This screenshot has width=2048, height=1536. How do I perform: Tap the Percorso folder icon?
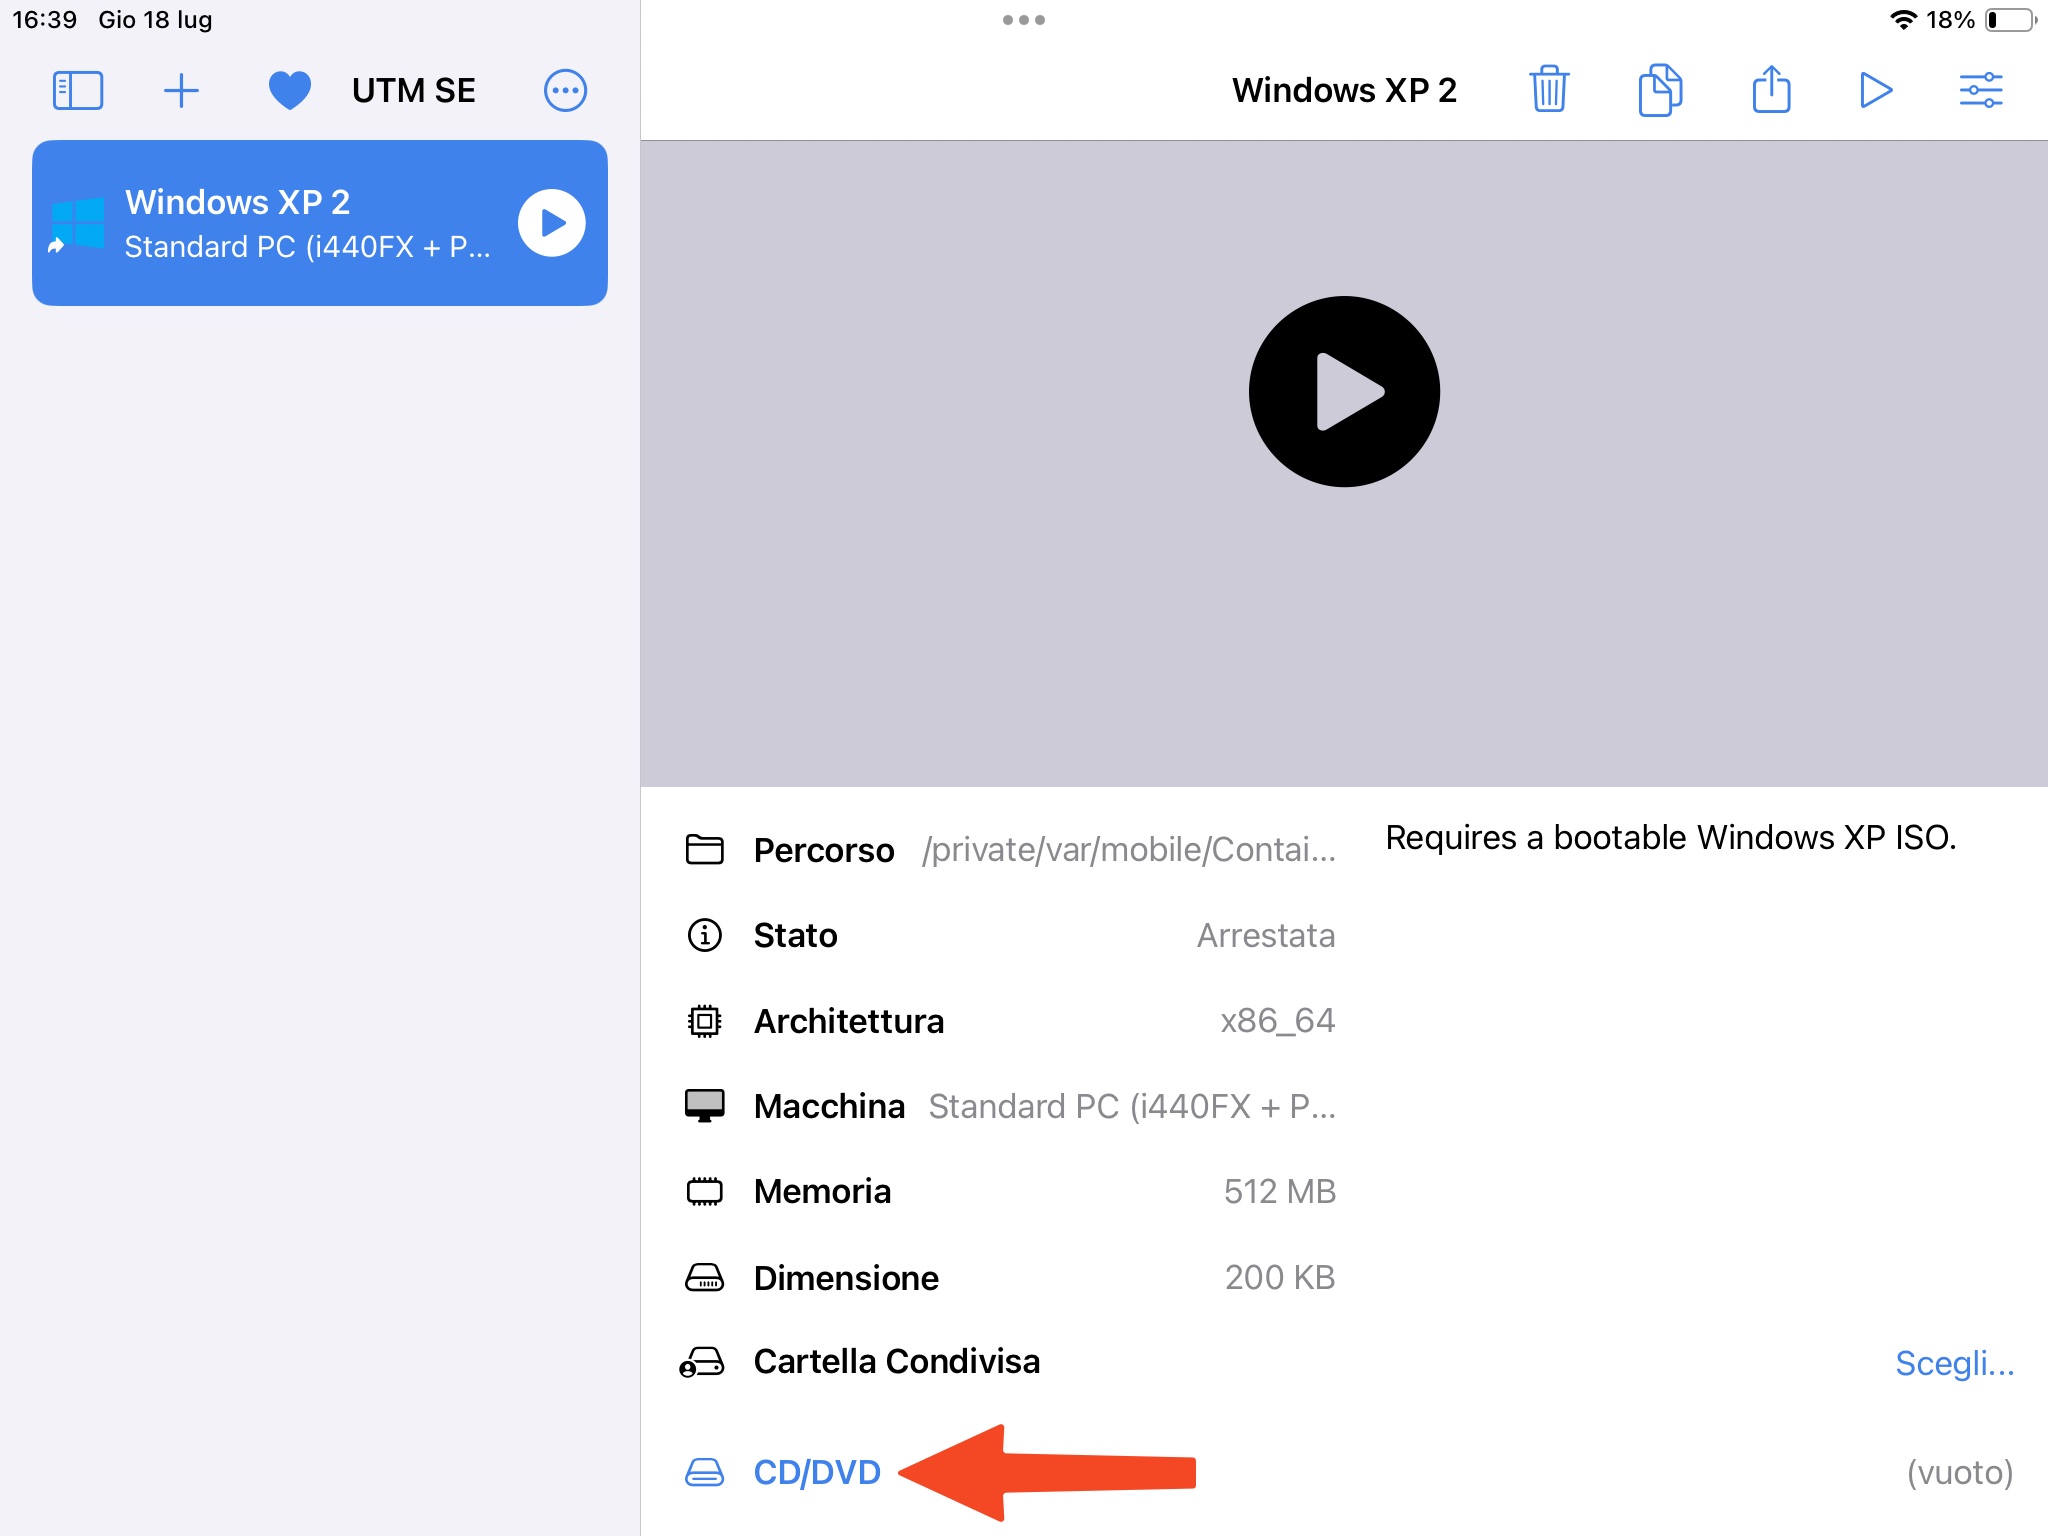(x=705, y=849)
